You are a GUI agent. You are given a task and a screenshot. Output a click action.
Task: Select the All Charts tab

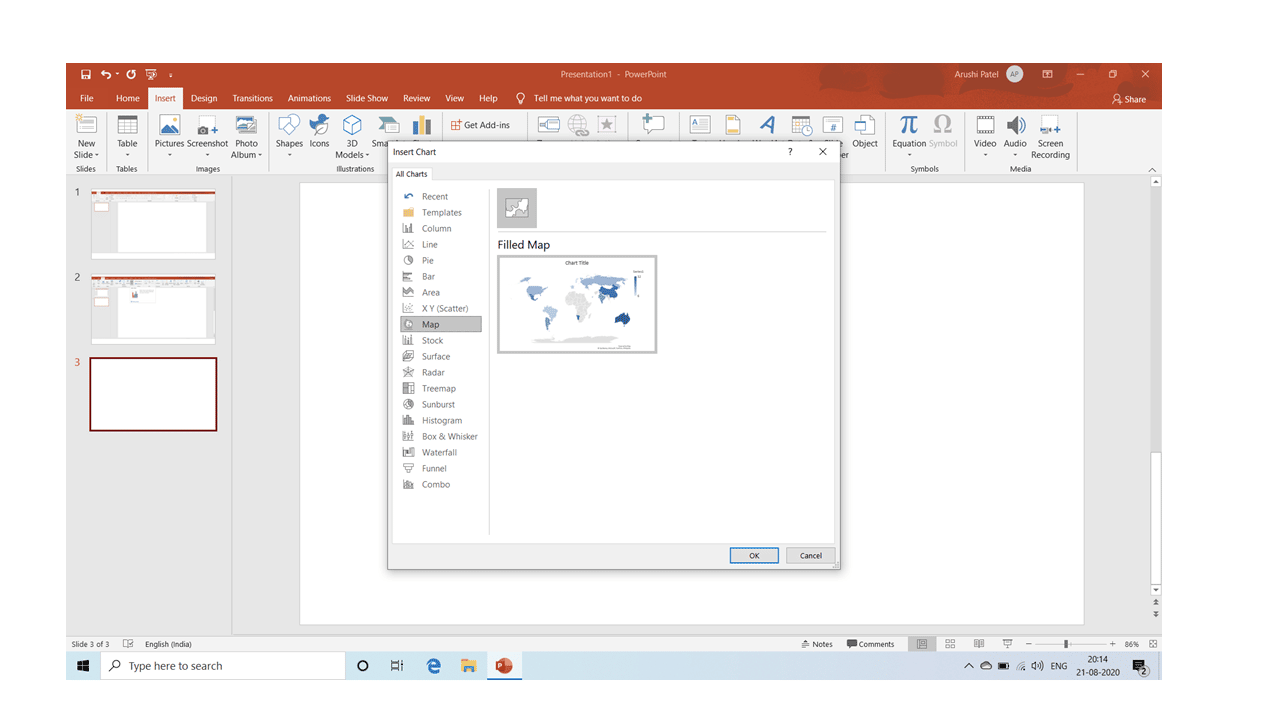click(412, 173)
